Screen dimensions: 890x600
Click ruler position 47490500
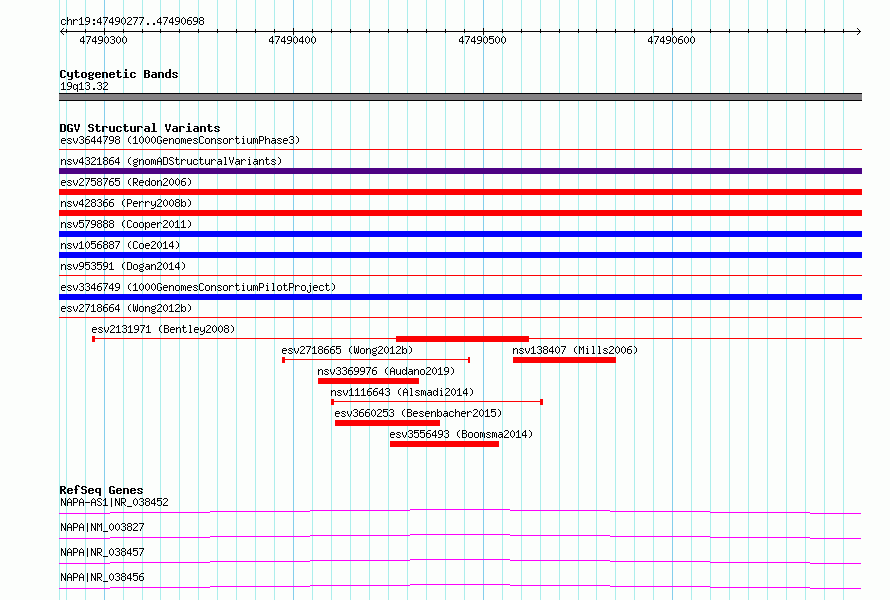pos(482,40)
